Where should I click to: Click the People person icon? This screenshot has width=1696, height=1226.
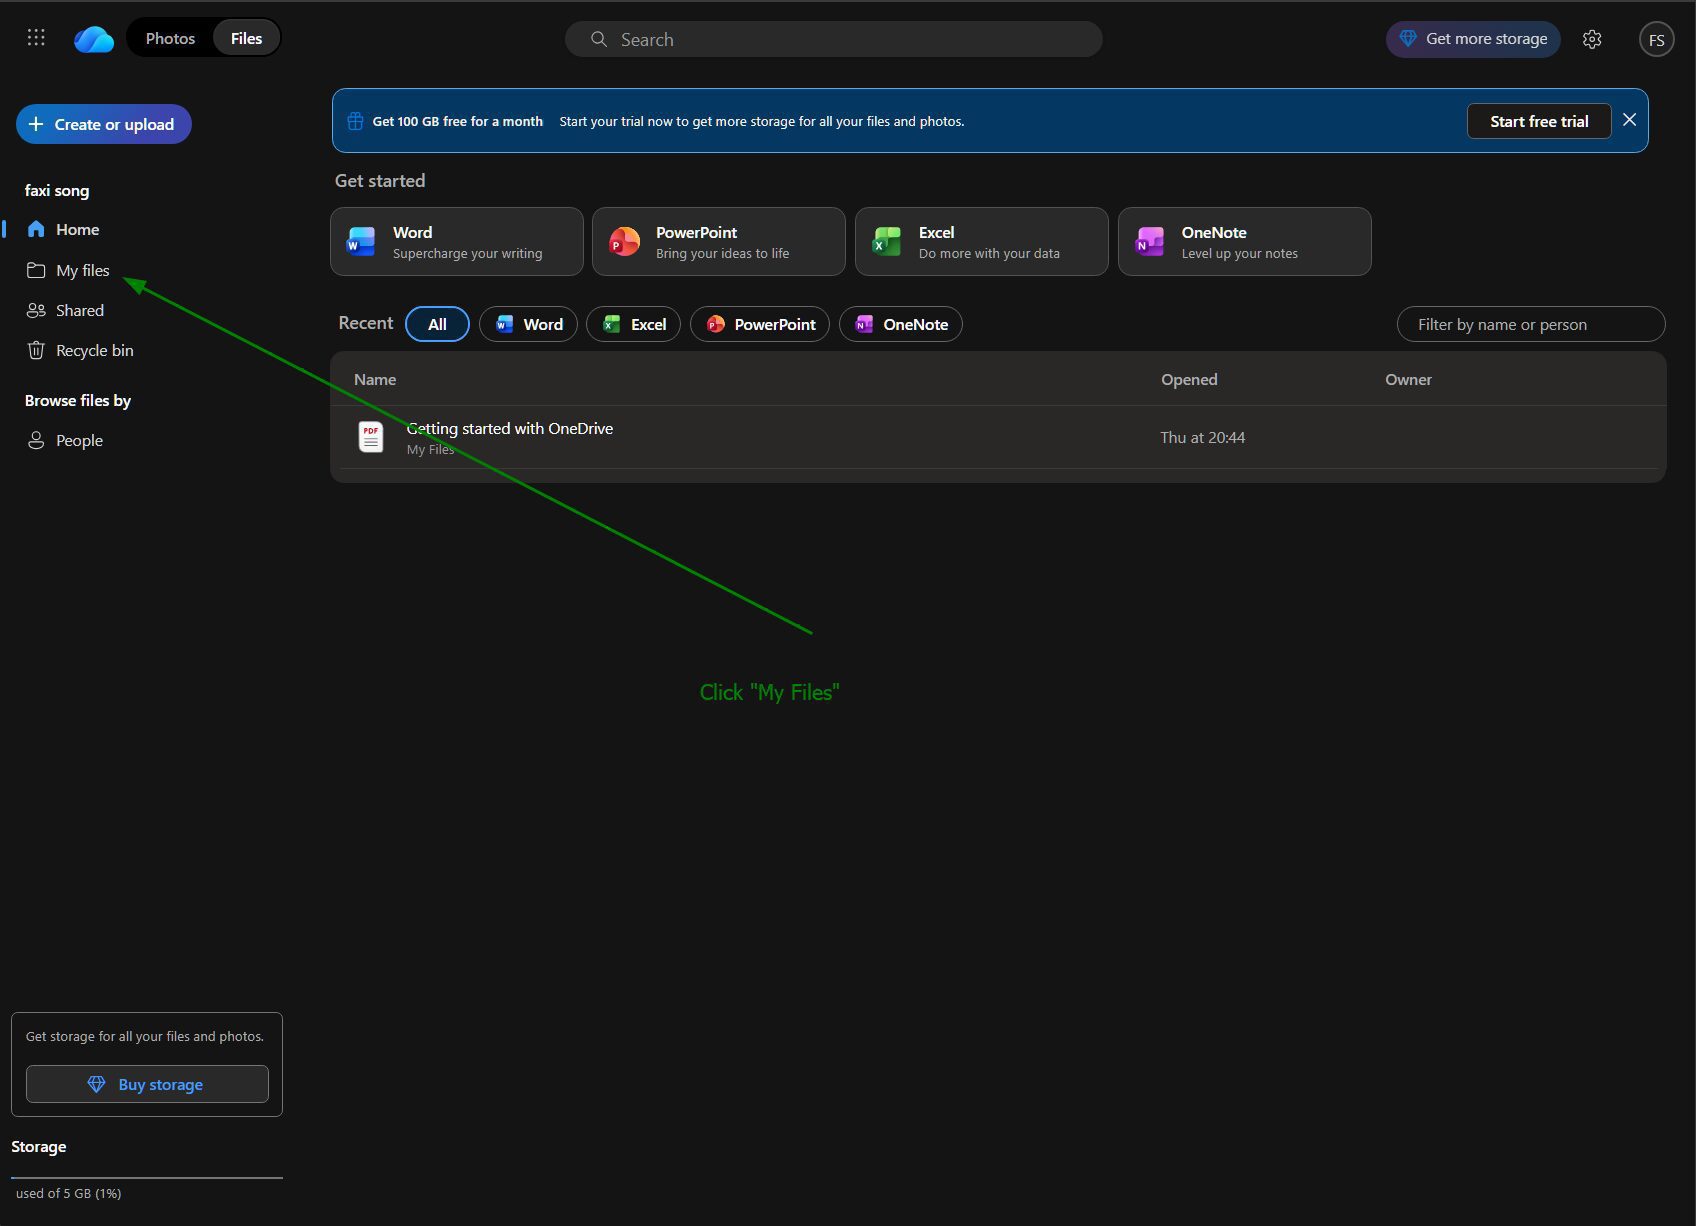(36, 440)
